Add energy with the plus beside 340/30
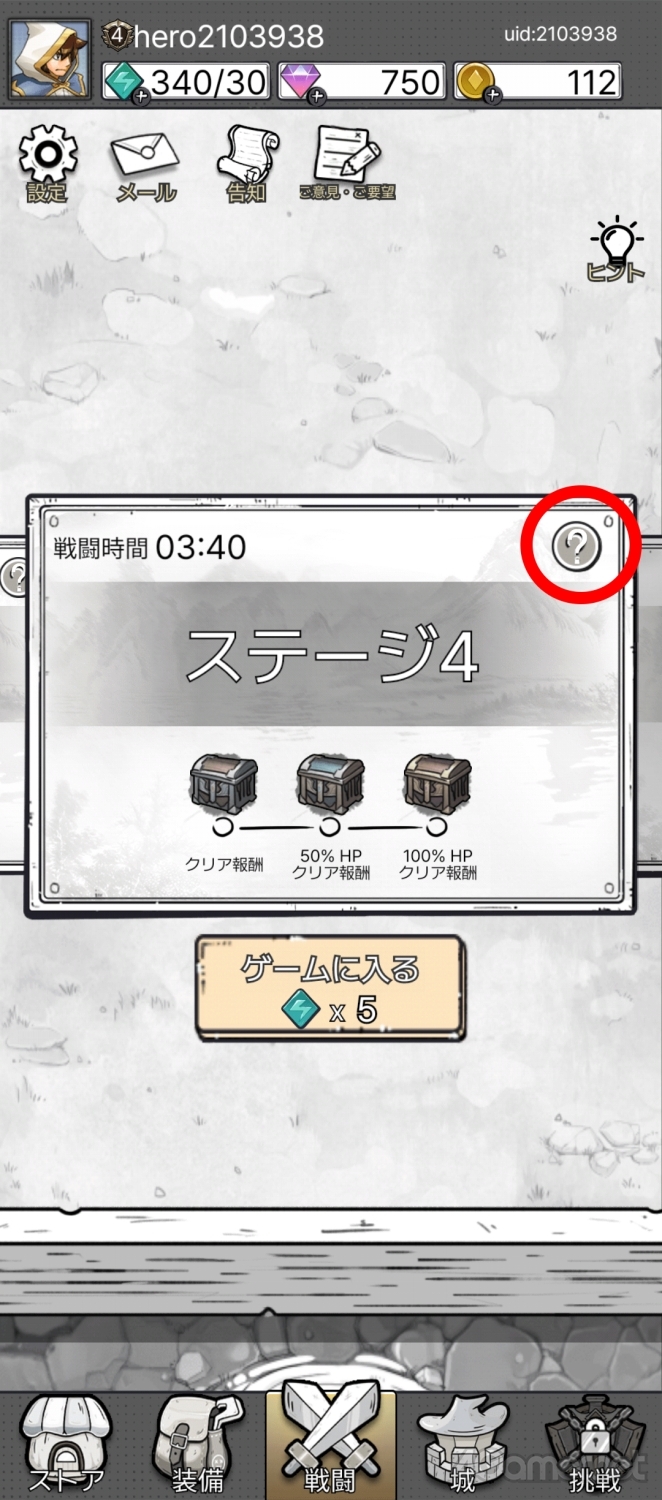Image resolution: width=662 pixels, height=1500 pixels. [141, 96]
